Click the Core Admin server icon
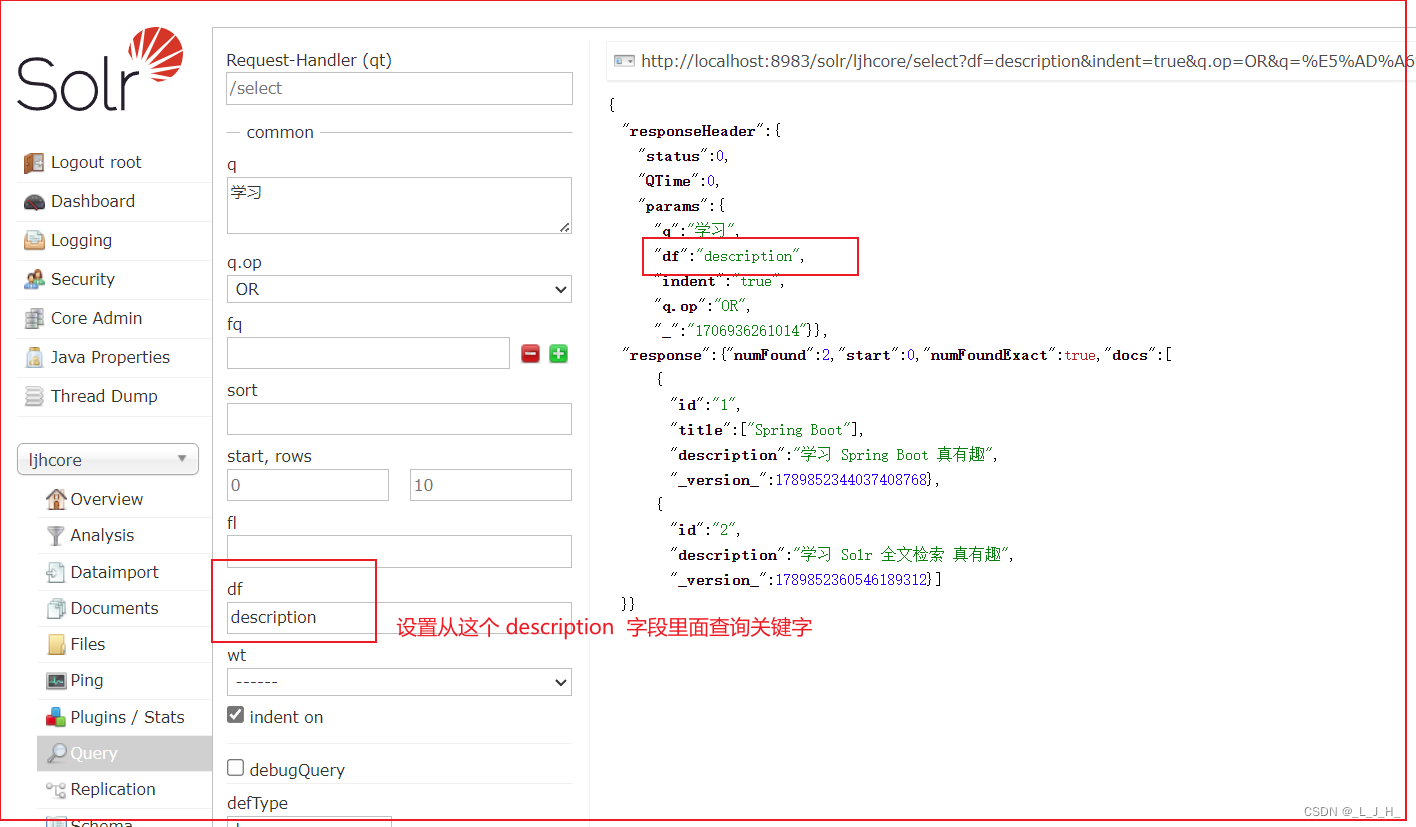 click(x=34, y=319)
